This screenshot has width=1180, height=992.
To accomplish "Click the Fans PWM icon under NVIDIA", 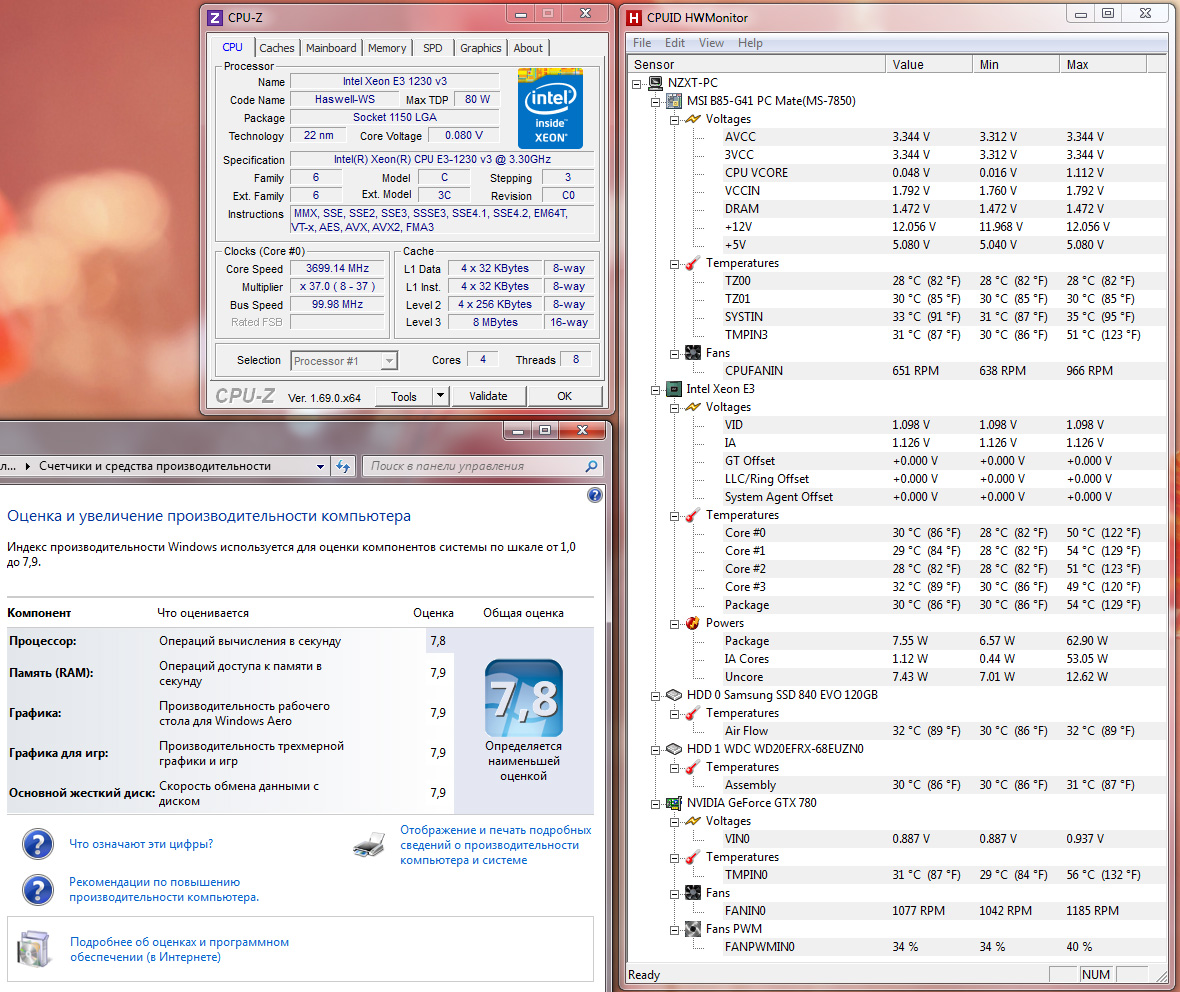I will [x=693, y=929].
